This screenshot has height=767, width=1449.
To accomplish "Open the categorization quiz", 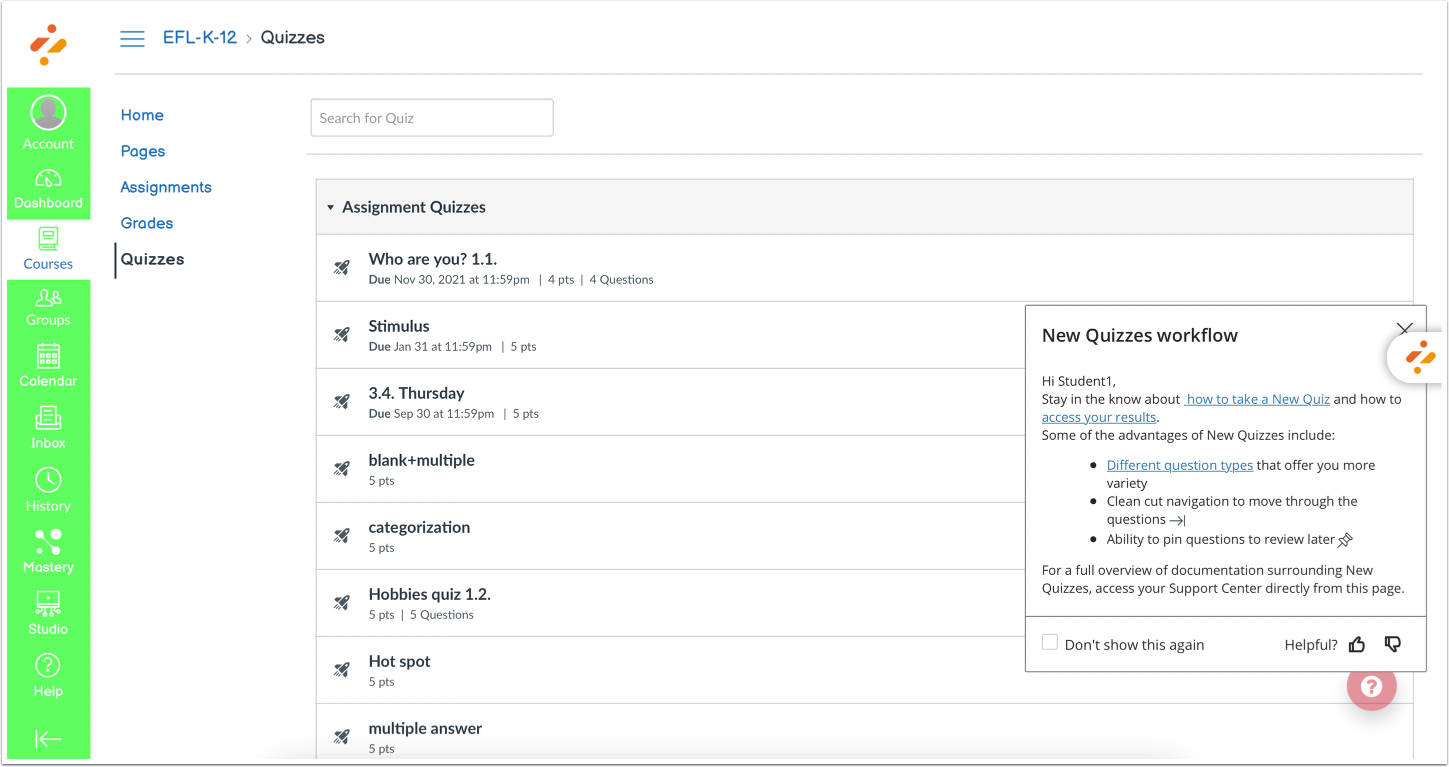I will (419, 527).
